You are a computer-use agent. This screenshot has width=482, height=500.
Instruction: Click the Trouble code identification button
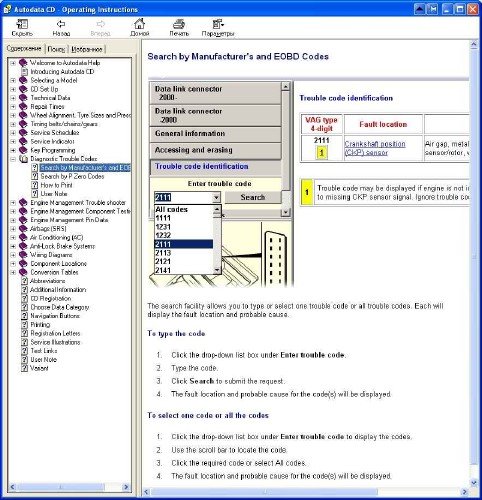(x=215, y=167)
